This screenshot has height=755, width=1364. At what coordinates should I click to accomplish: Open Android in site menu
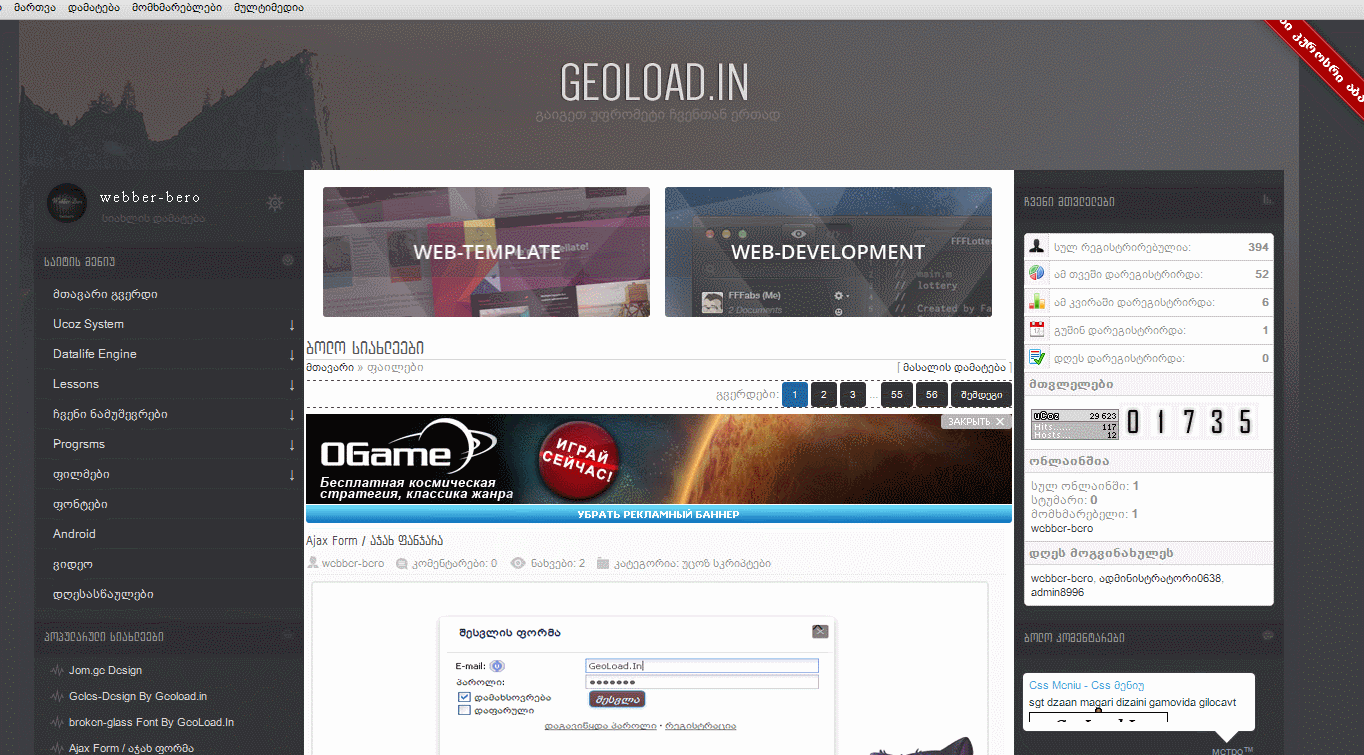74,534
